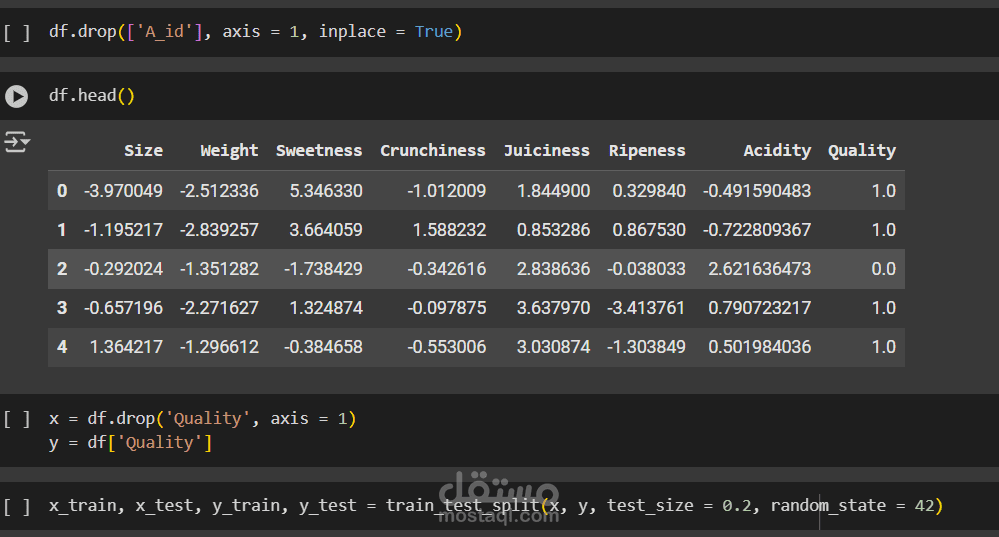Click the Quality value 0.0
Screen dimensions: 999x537
pos(884,269)
